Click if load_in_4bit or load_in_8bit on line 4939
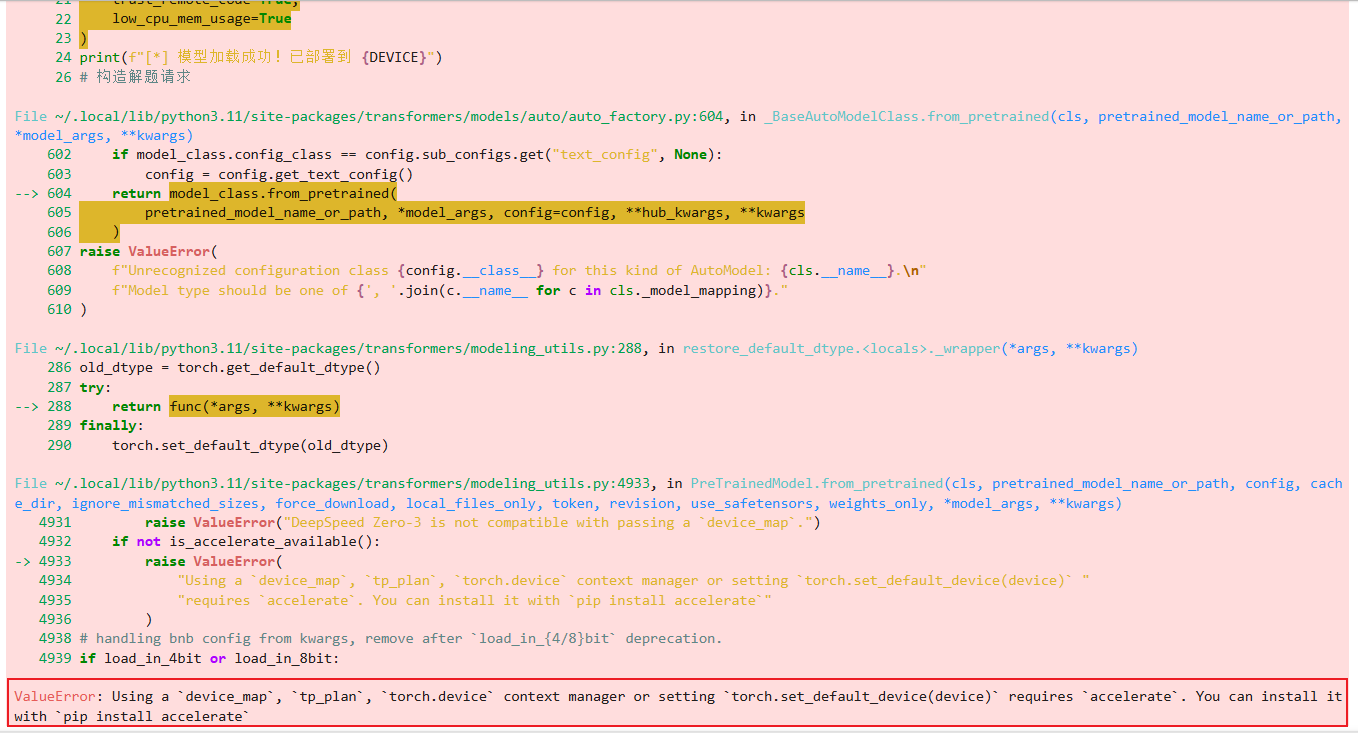The height and width of the screenshot is (734, 1358). (x=210, y=658)
